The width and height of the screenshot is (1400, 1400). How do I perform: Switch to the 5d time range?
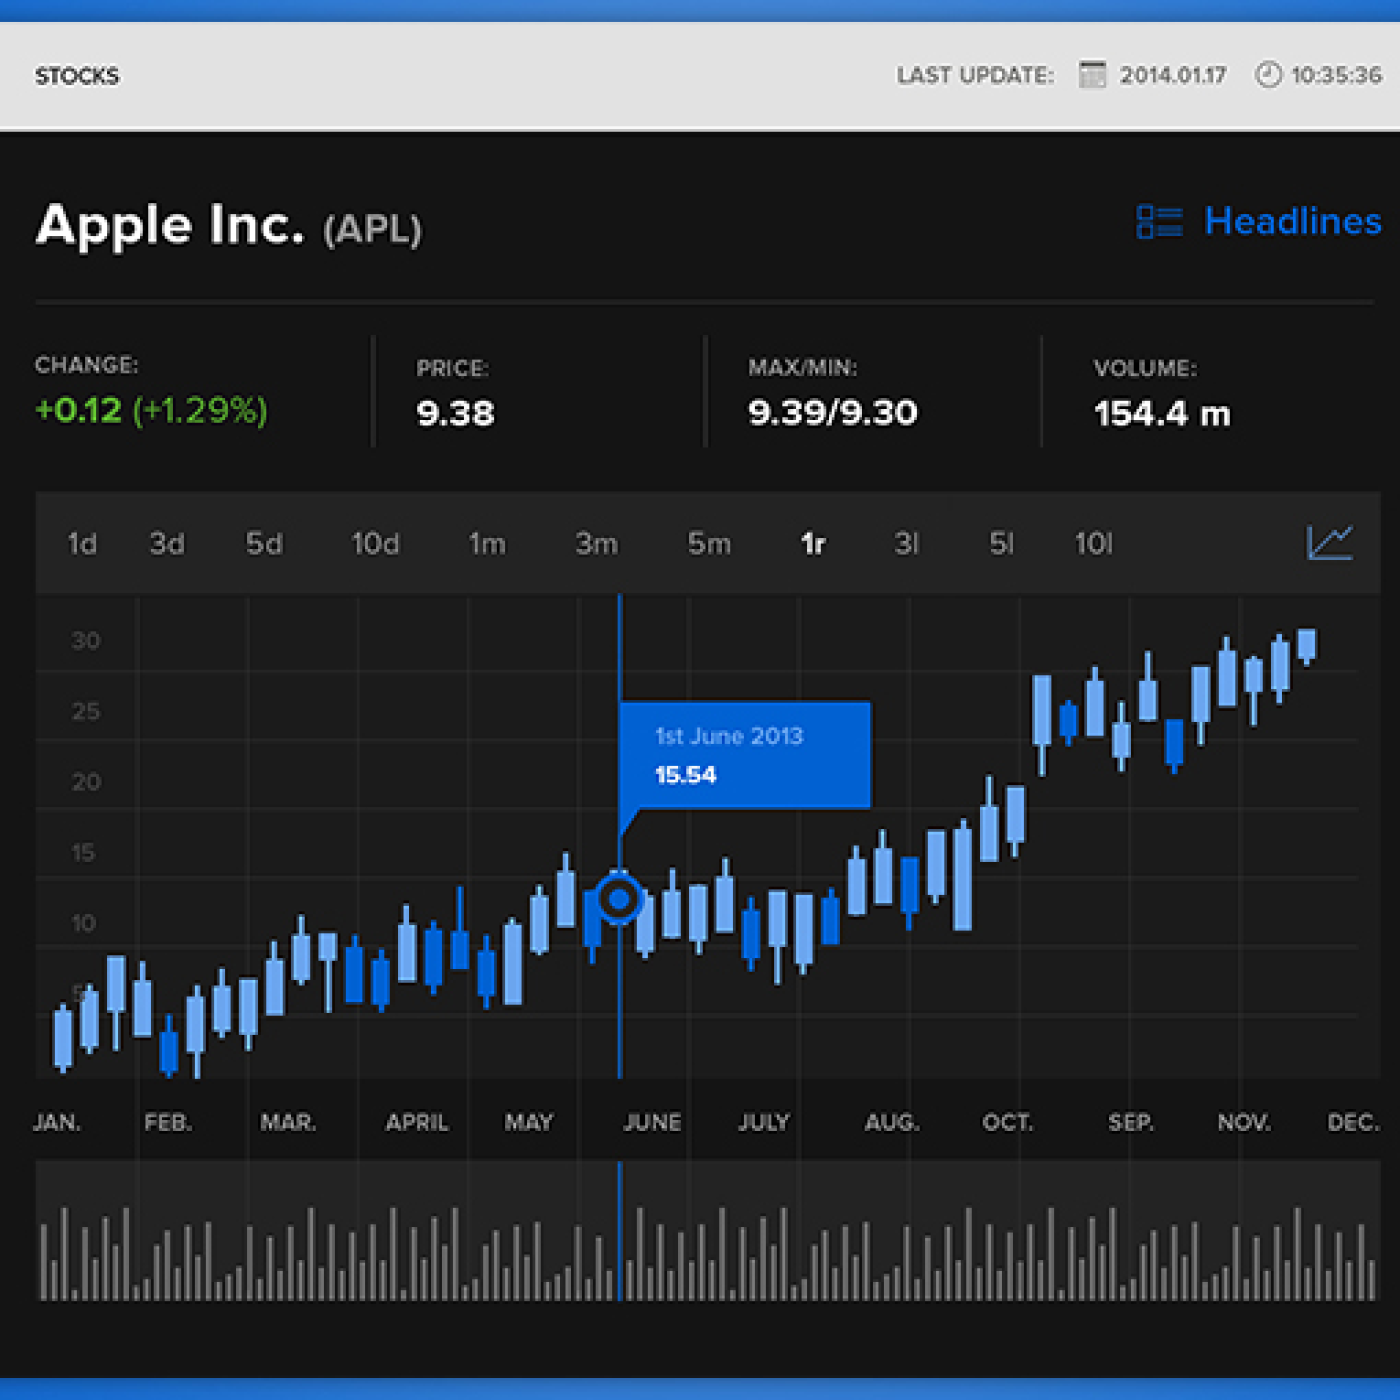pos(264,544)
